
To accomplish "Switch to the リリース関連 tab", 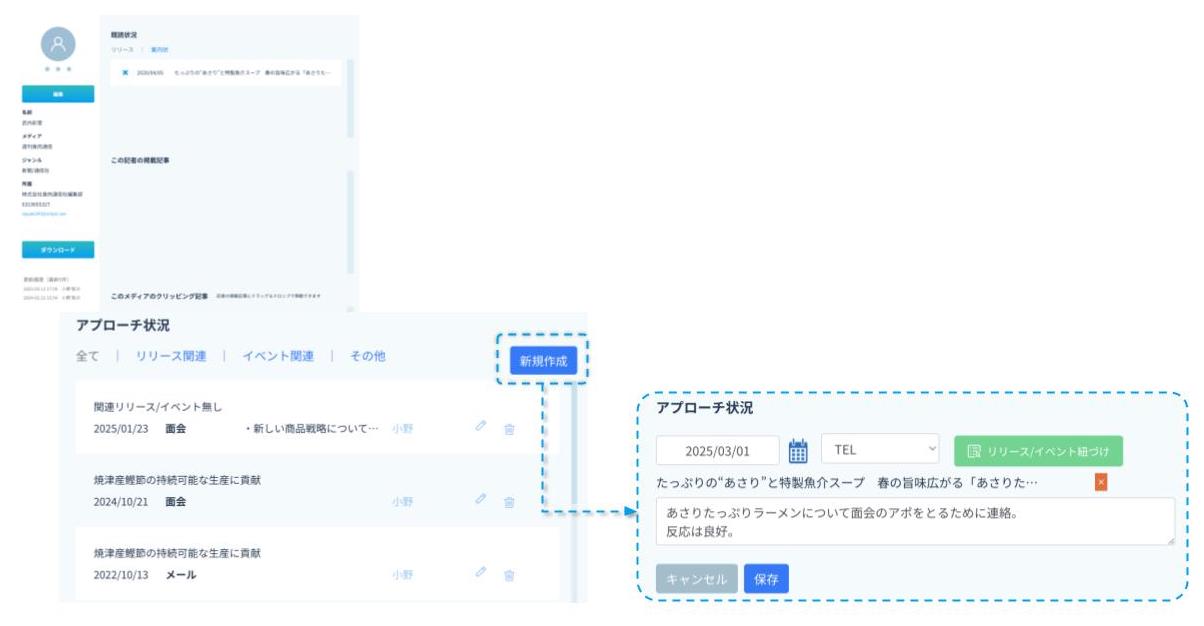I will [x=169, y=356].
